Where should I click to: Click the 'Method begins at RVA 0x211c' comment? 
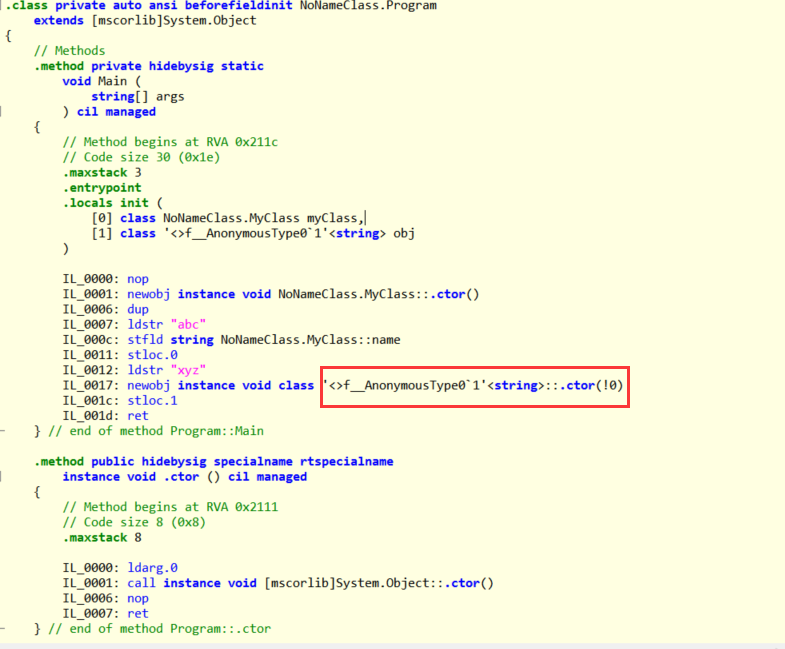[170, 142]
